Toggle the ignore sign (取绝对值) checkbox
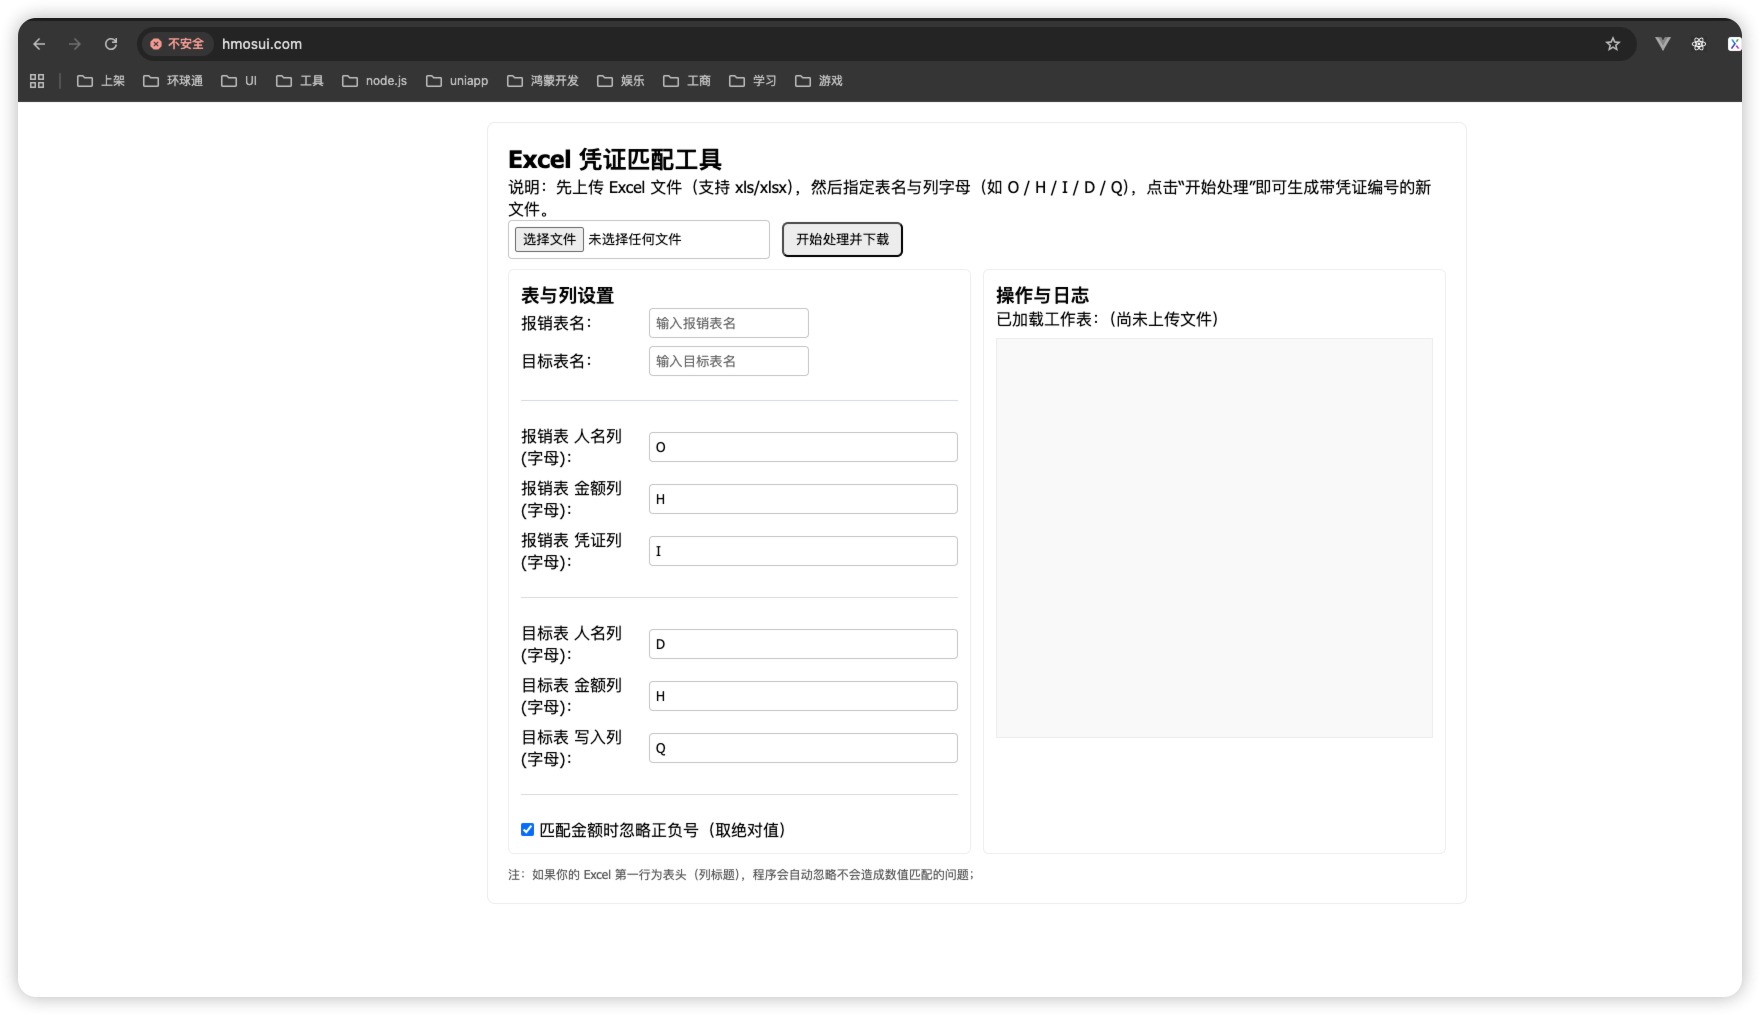 click(527, 830)
